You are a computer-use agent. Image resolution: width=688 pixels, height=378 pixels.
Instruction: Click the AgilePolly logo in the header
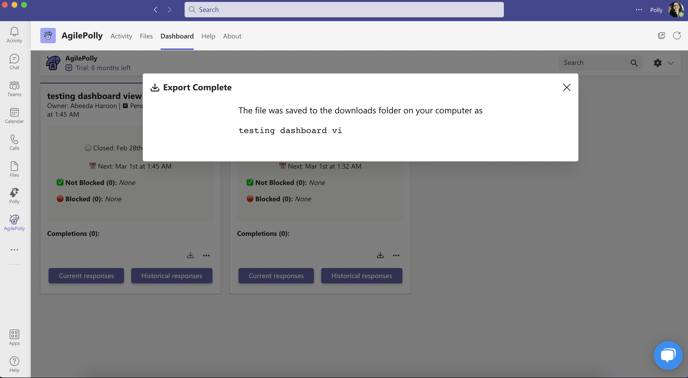(48, 36)
